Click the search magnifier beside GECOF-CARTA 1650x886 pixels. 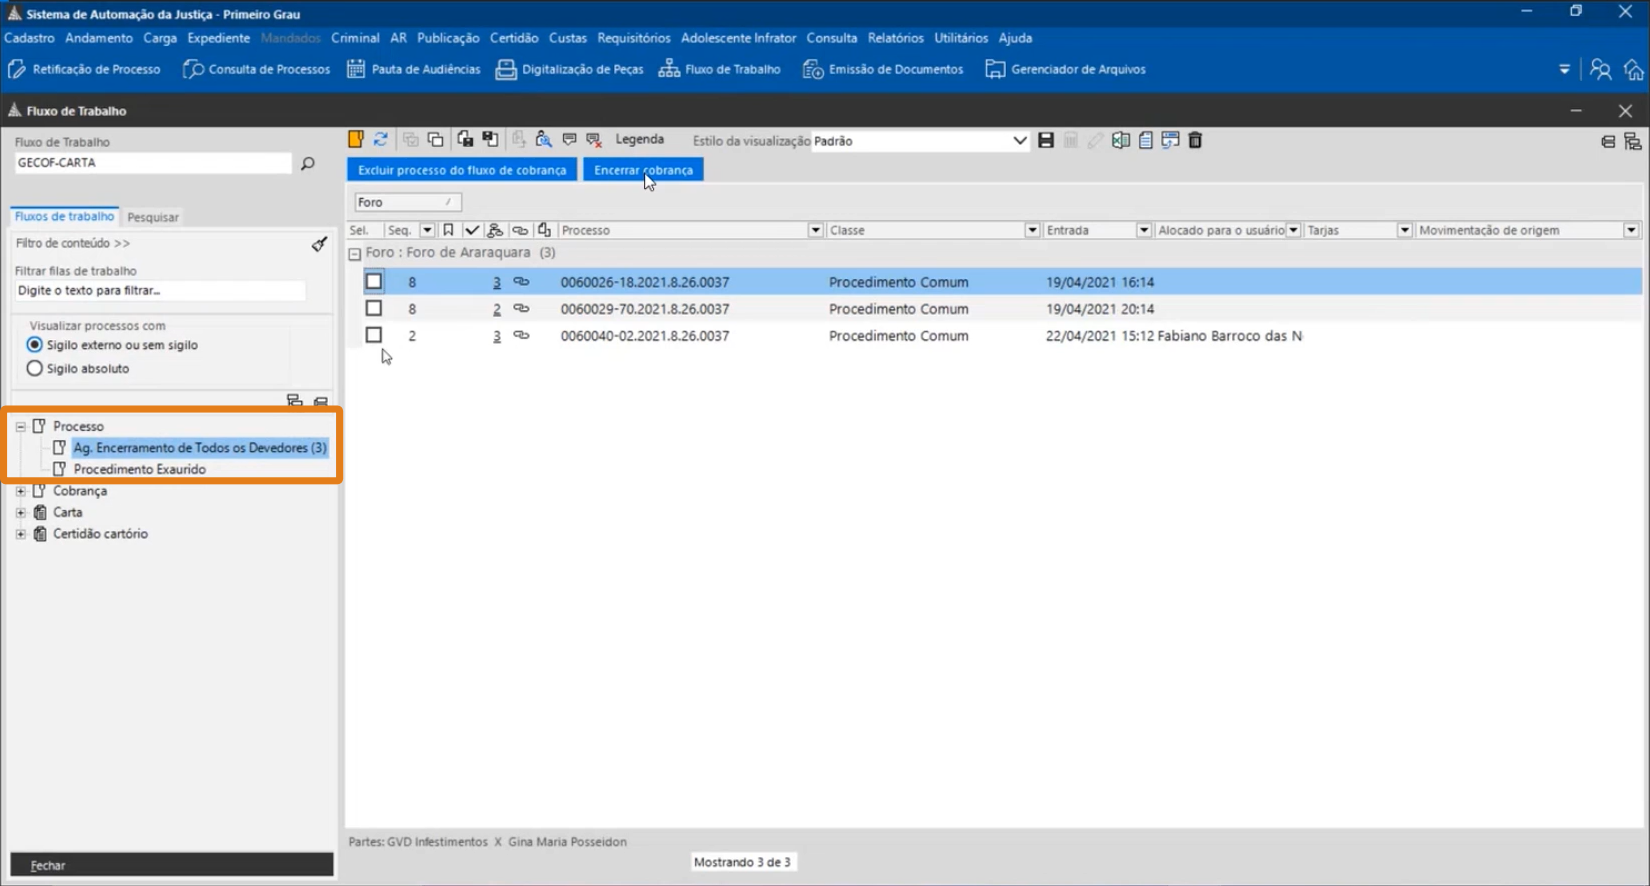tap(308, 163)
